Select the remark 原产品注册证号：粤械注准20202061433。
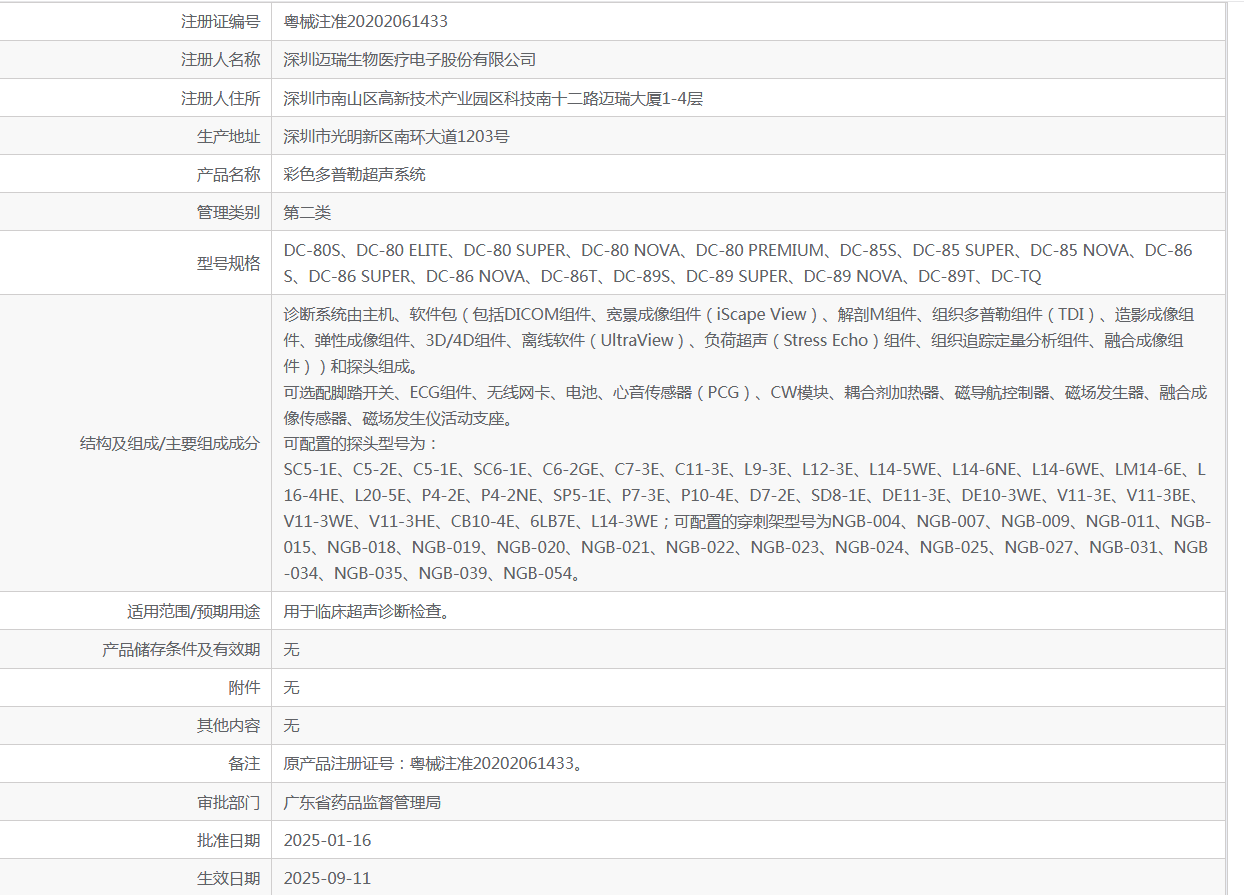 (434, 763)
